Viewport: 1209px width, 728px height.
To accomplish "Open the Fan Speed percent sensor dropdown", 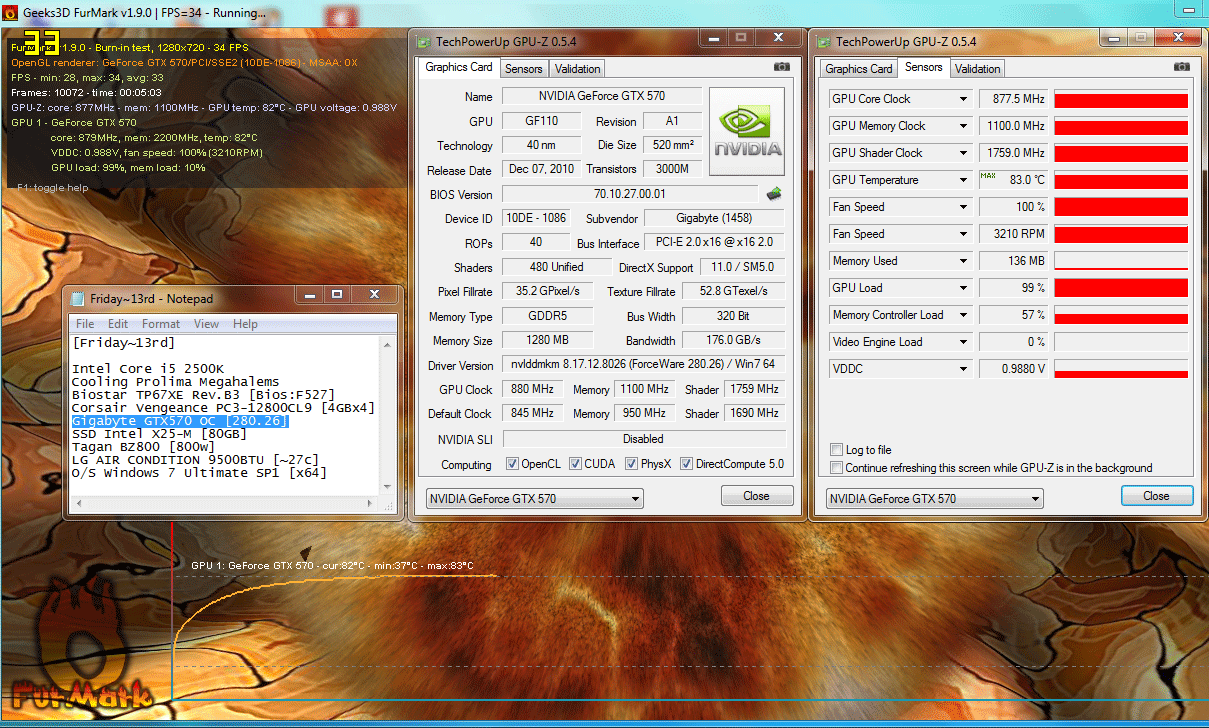I will [x=964, y=207].
